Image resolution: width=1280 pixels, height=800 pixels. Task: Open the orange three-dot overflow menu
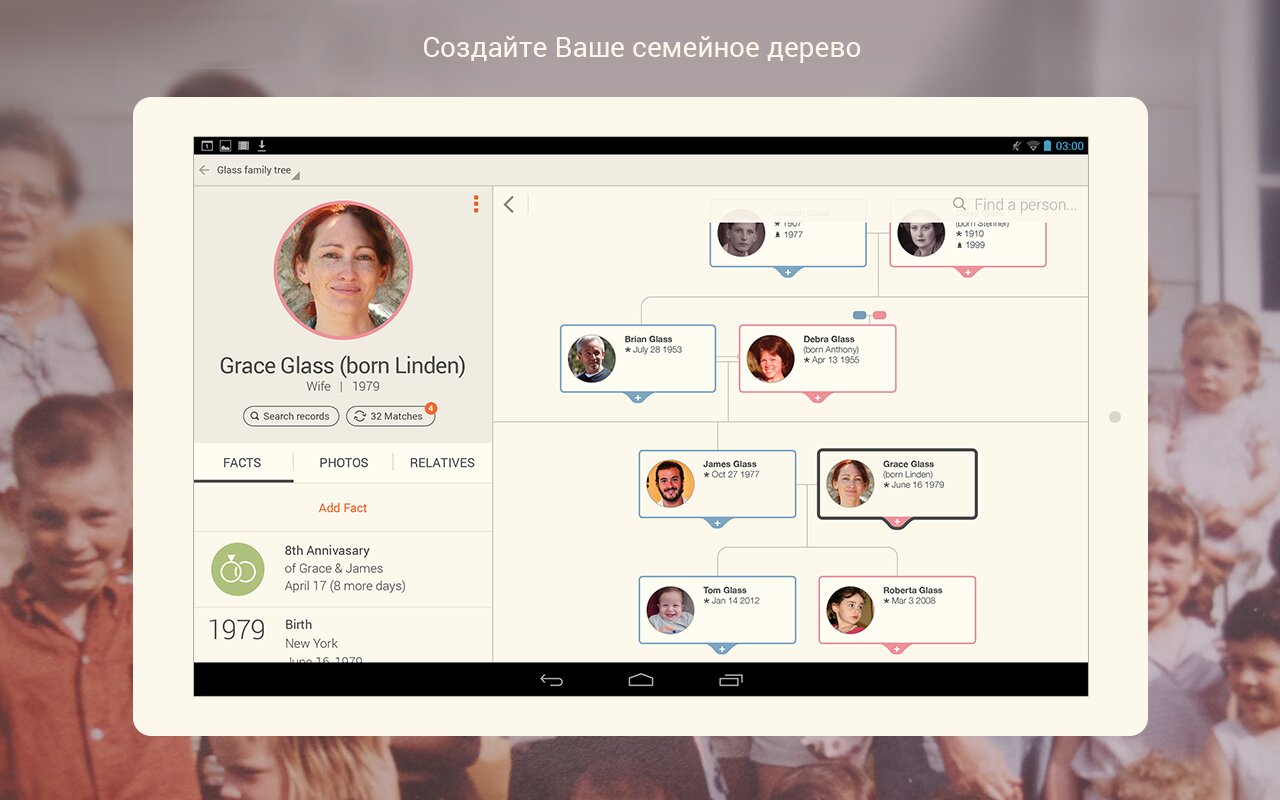(476, 204)
